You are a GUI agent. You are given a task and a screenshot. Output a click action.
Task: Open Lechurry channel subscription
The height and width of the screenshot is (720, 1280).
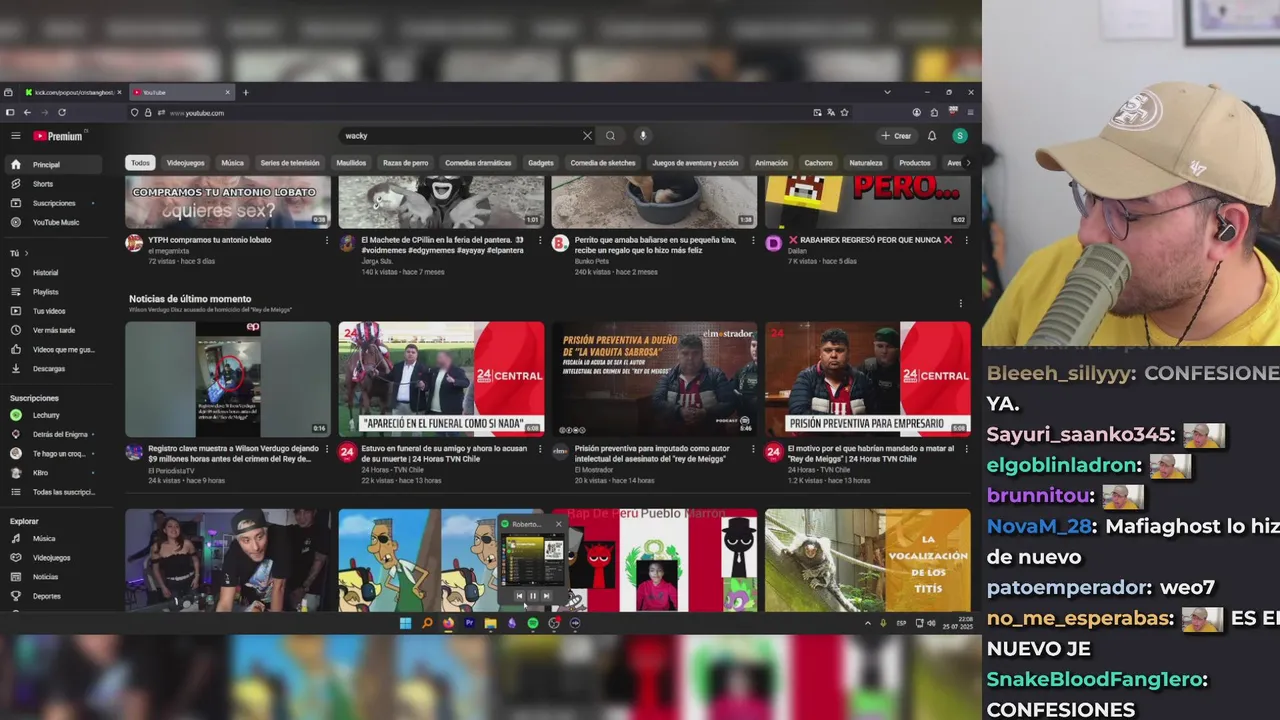click(52, 415)
